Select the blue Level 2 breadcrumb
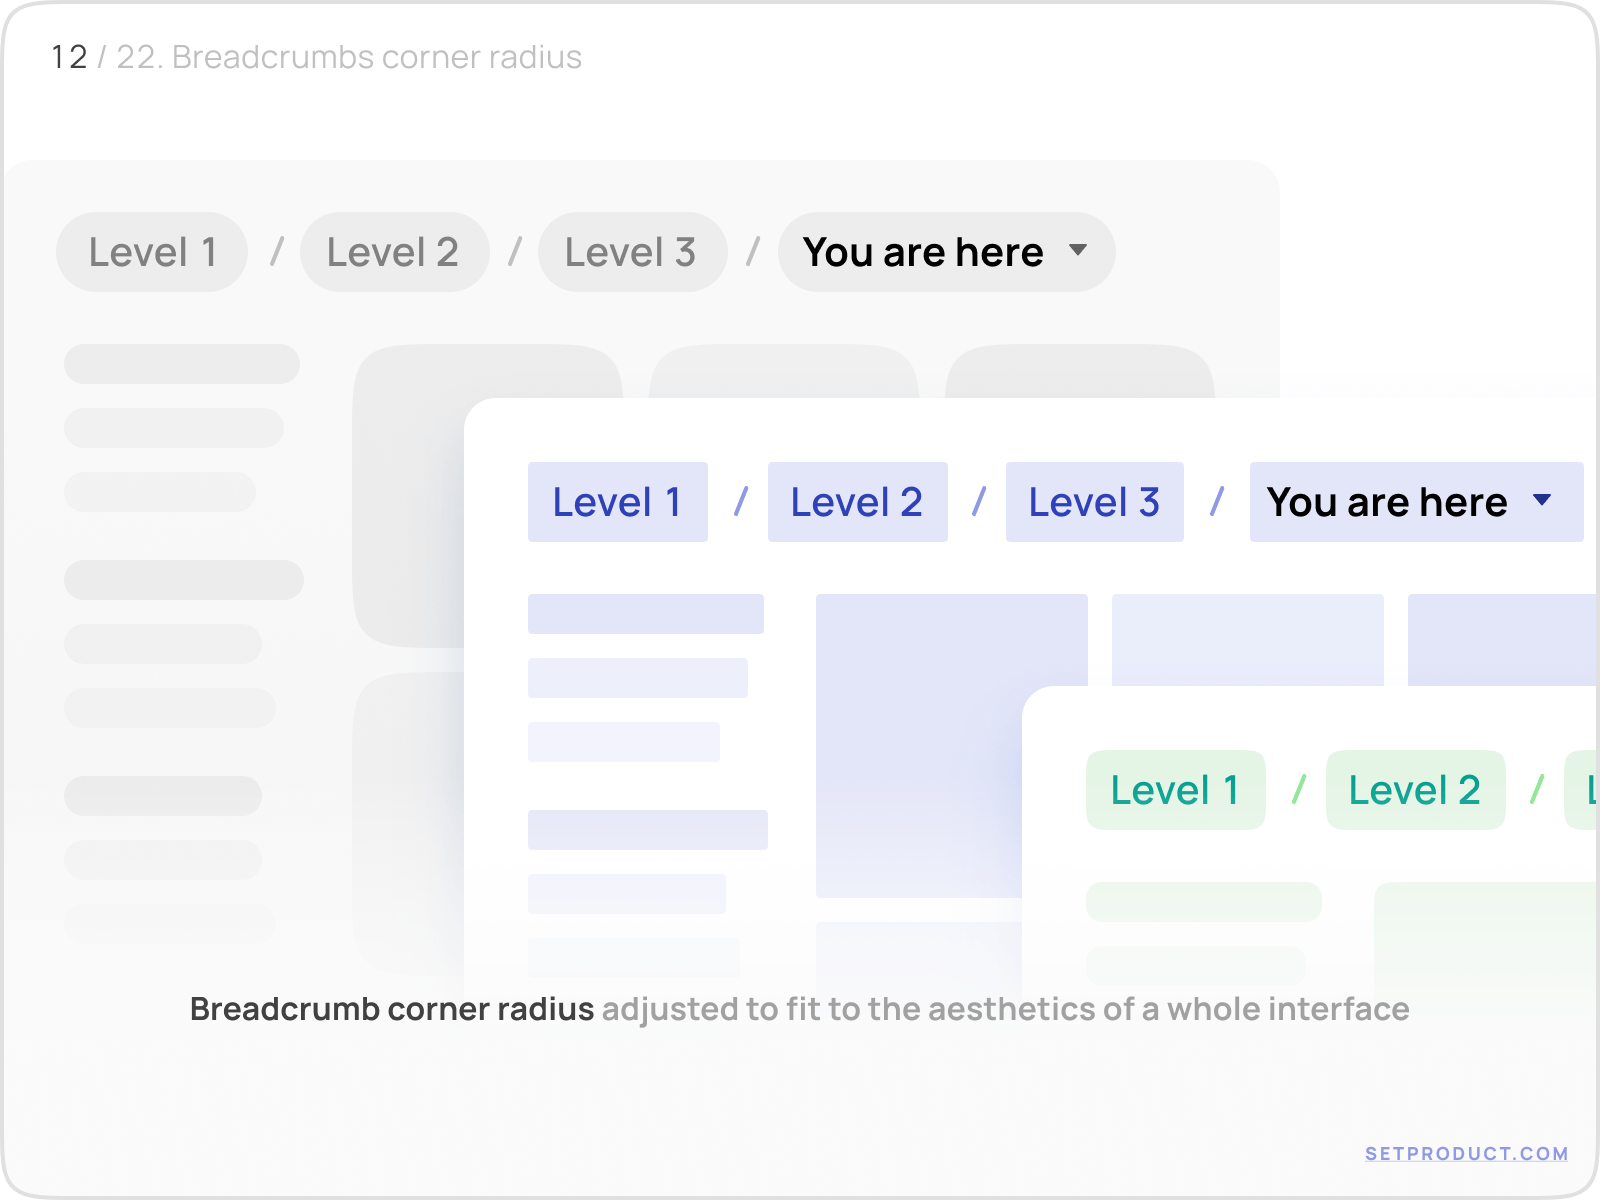The width and height of the screenshot is (1600, 1200). pyautogui.click(x=857, y=502)
